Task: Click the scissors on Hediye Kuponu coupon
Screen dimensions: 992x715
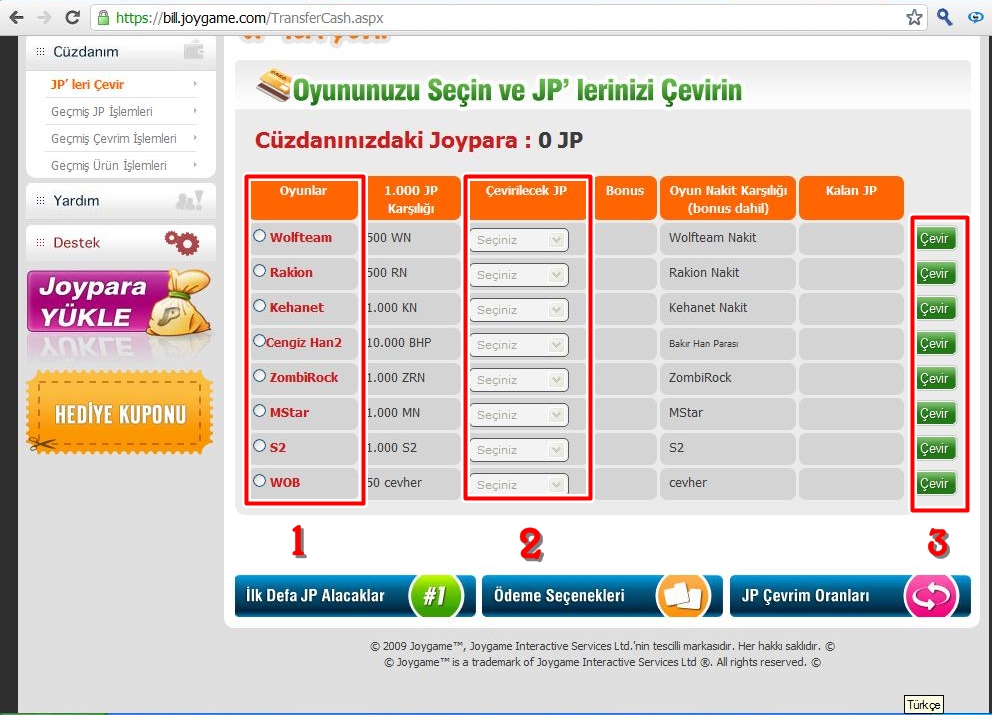Action: coord(42,444)
